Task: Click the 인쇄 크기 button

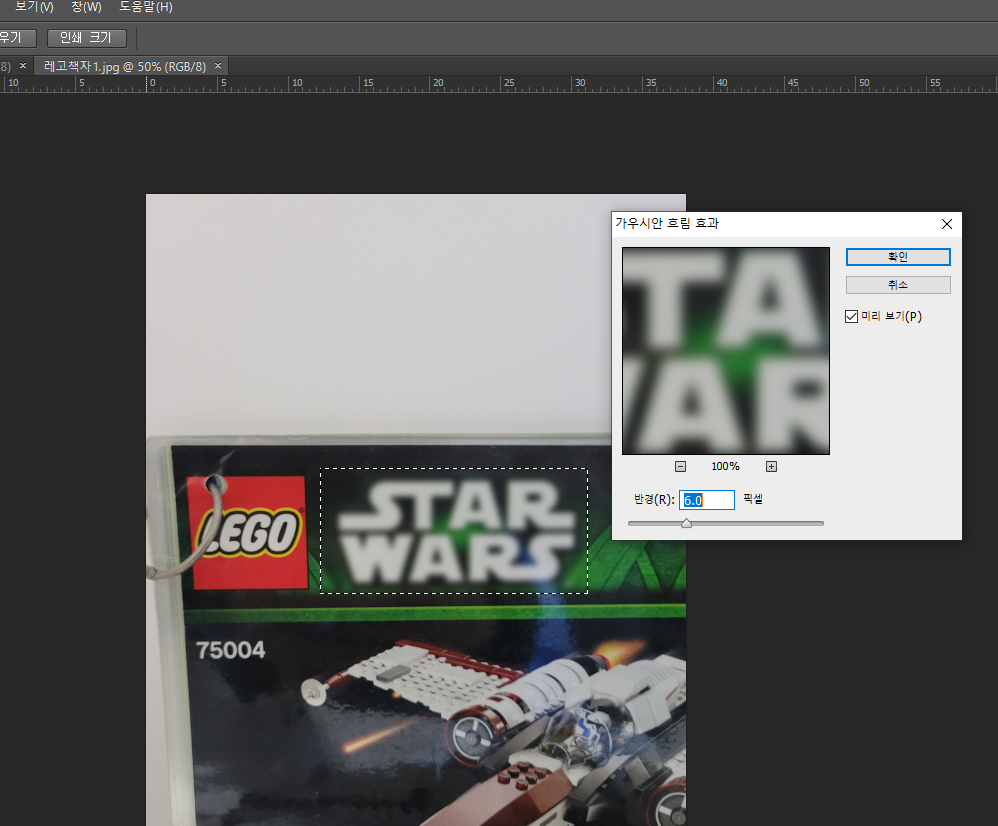Action: pyautogui.click(x=87, y=38)
